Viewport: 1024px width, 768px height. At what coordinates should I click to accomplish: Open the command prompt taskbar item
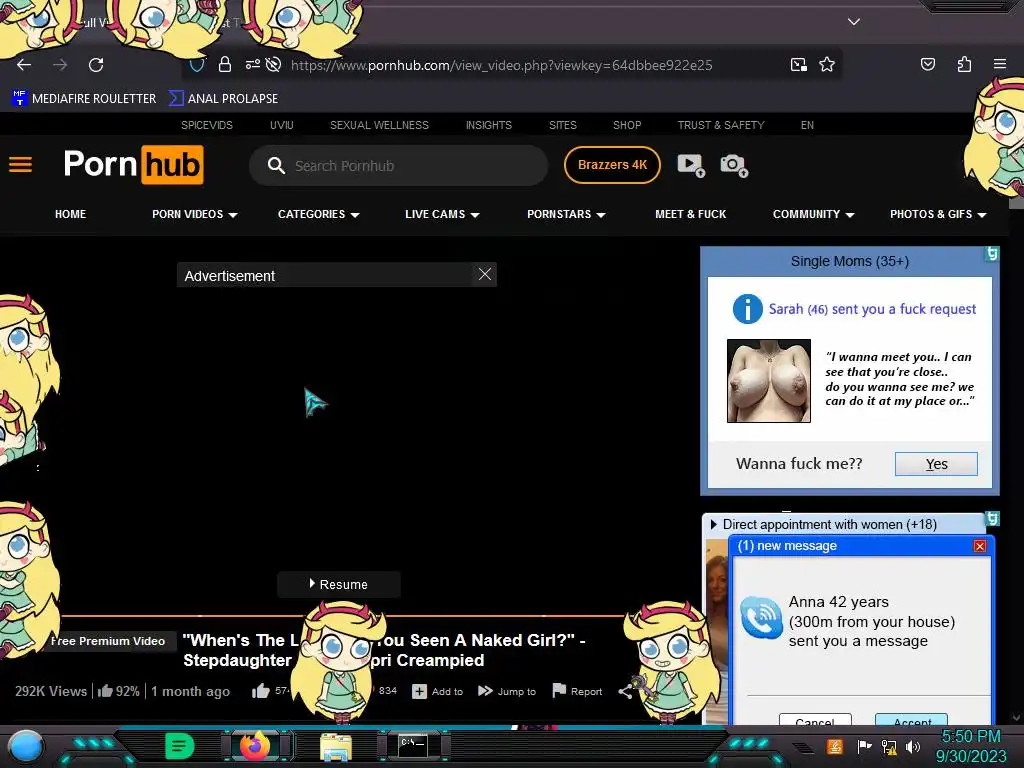pyautogui.click(x=413, y=746)
